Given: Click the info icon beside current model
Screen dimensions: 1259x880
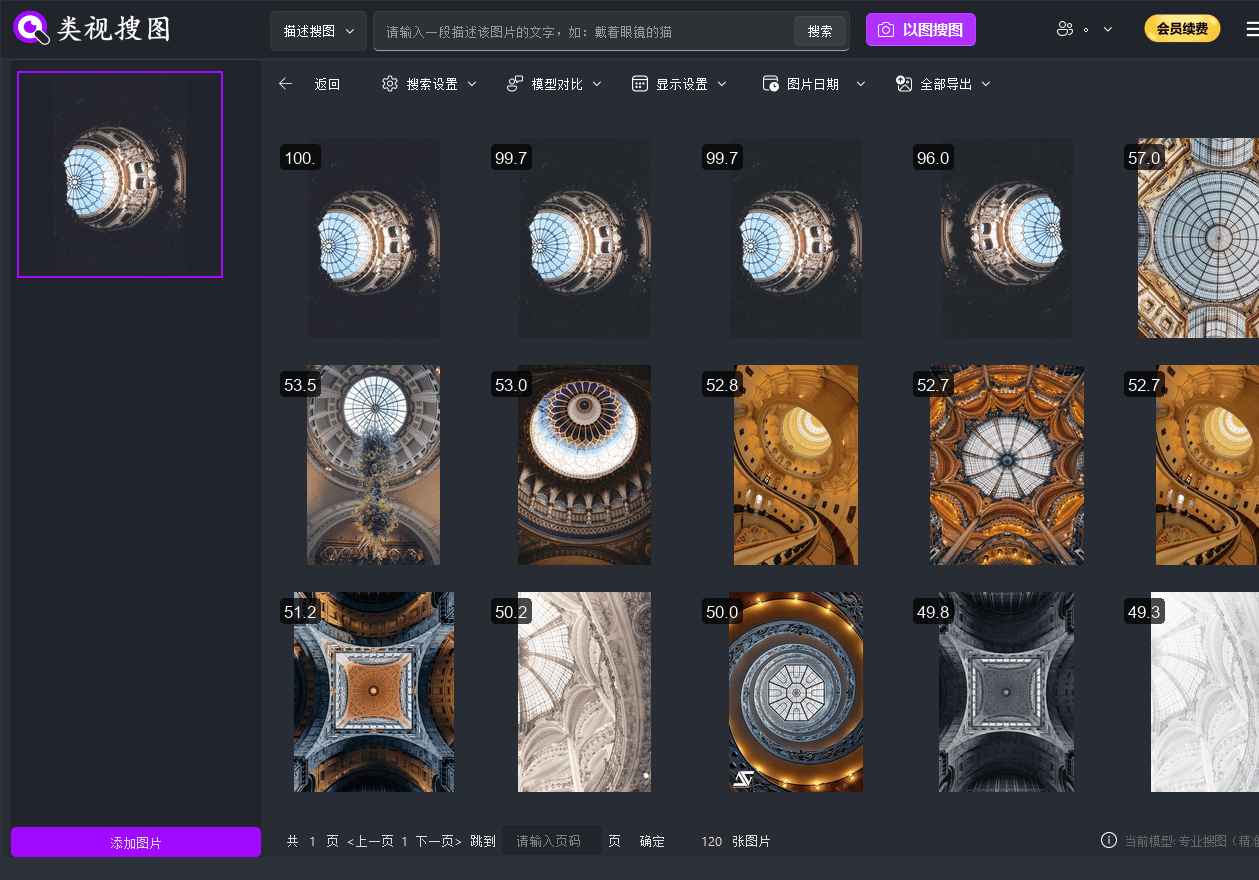Looking at the screenshot, I should click(x=1108, y=841).
